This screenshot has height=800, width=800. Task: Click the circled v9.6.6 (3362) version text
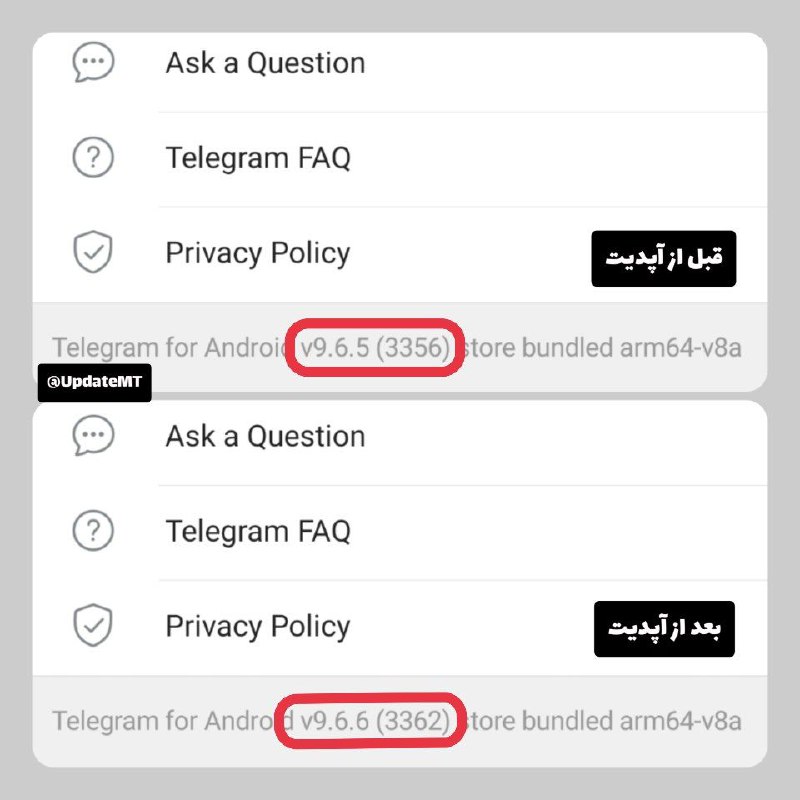[375, 721]
